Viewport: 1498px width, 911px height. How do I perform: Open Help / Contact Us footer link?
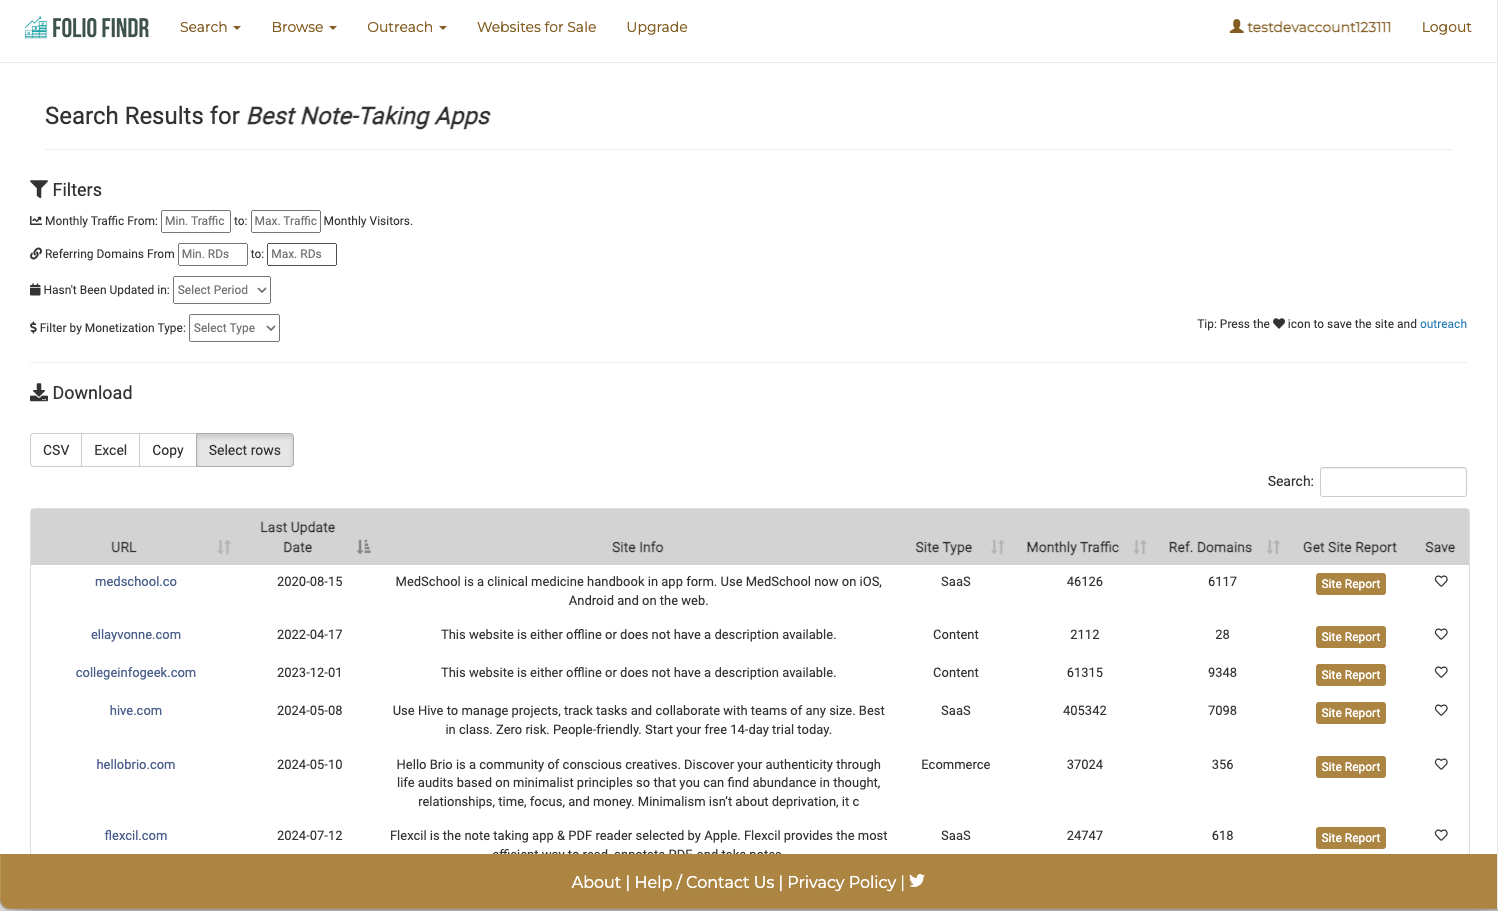[704, 882]
